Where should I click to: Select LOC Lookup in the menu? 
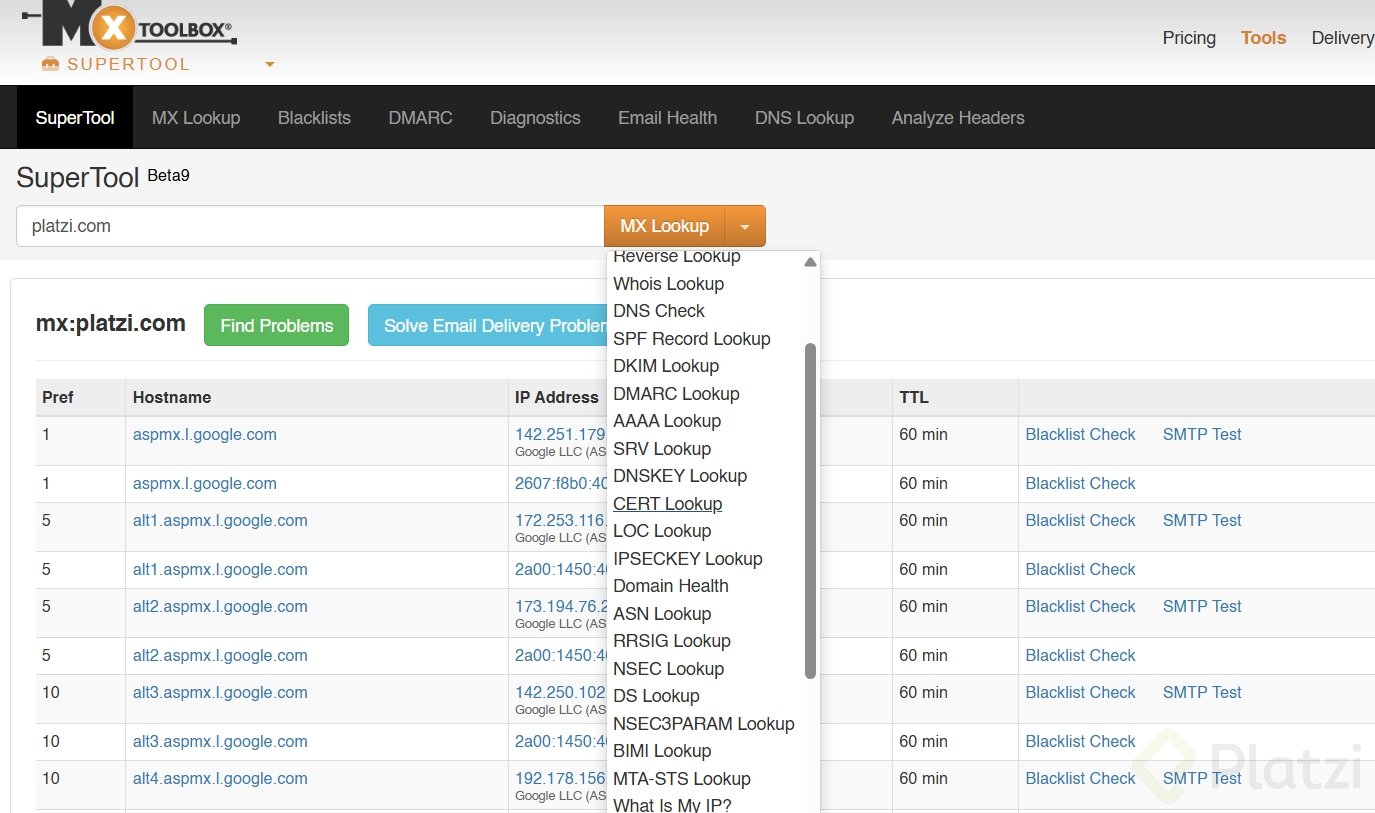[662, 531]
